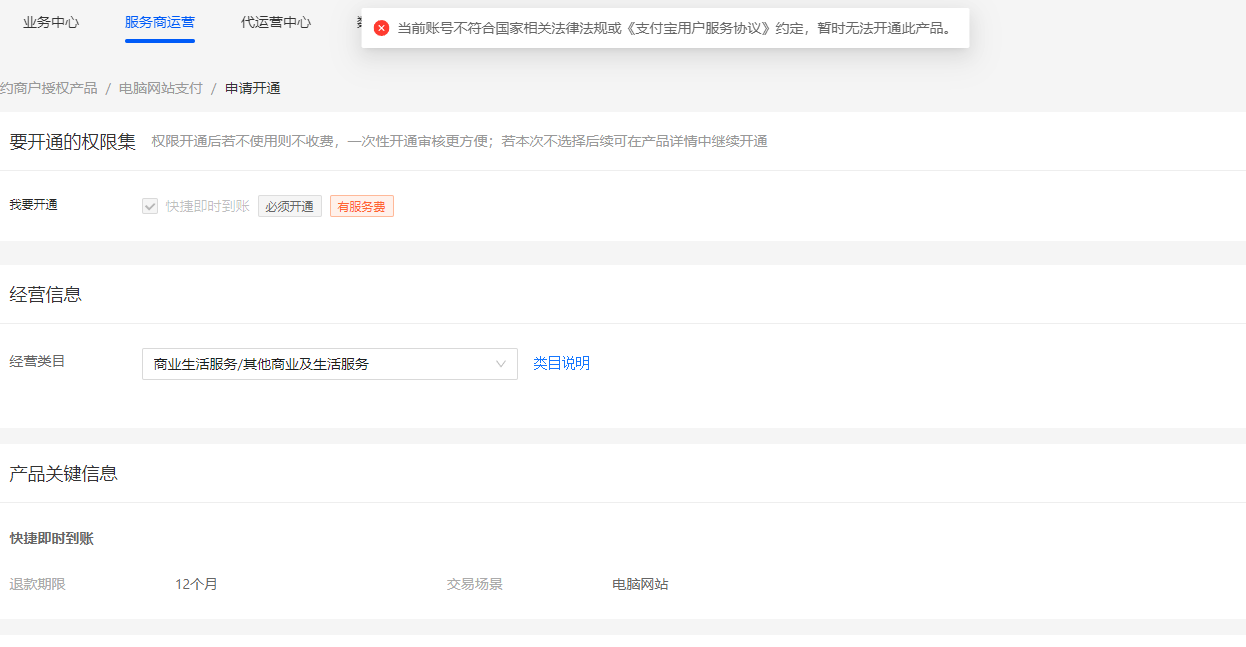The width and height of the screenshot is (1246, 647).
Task: Click the 经营信息 section heading
Action: click(46, 294)
